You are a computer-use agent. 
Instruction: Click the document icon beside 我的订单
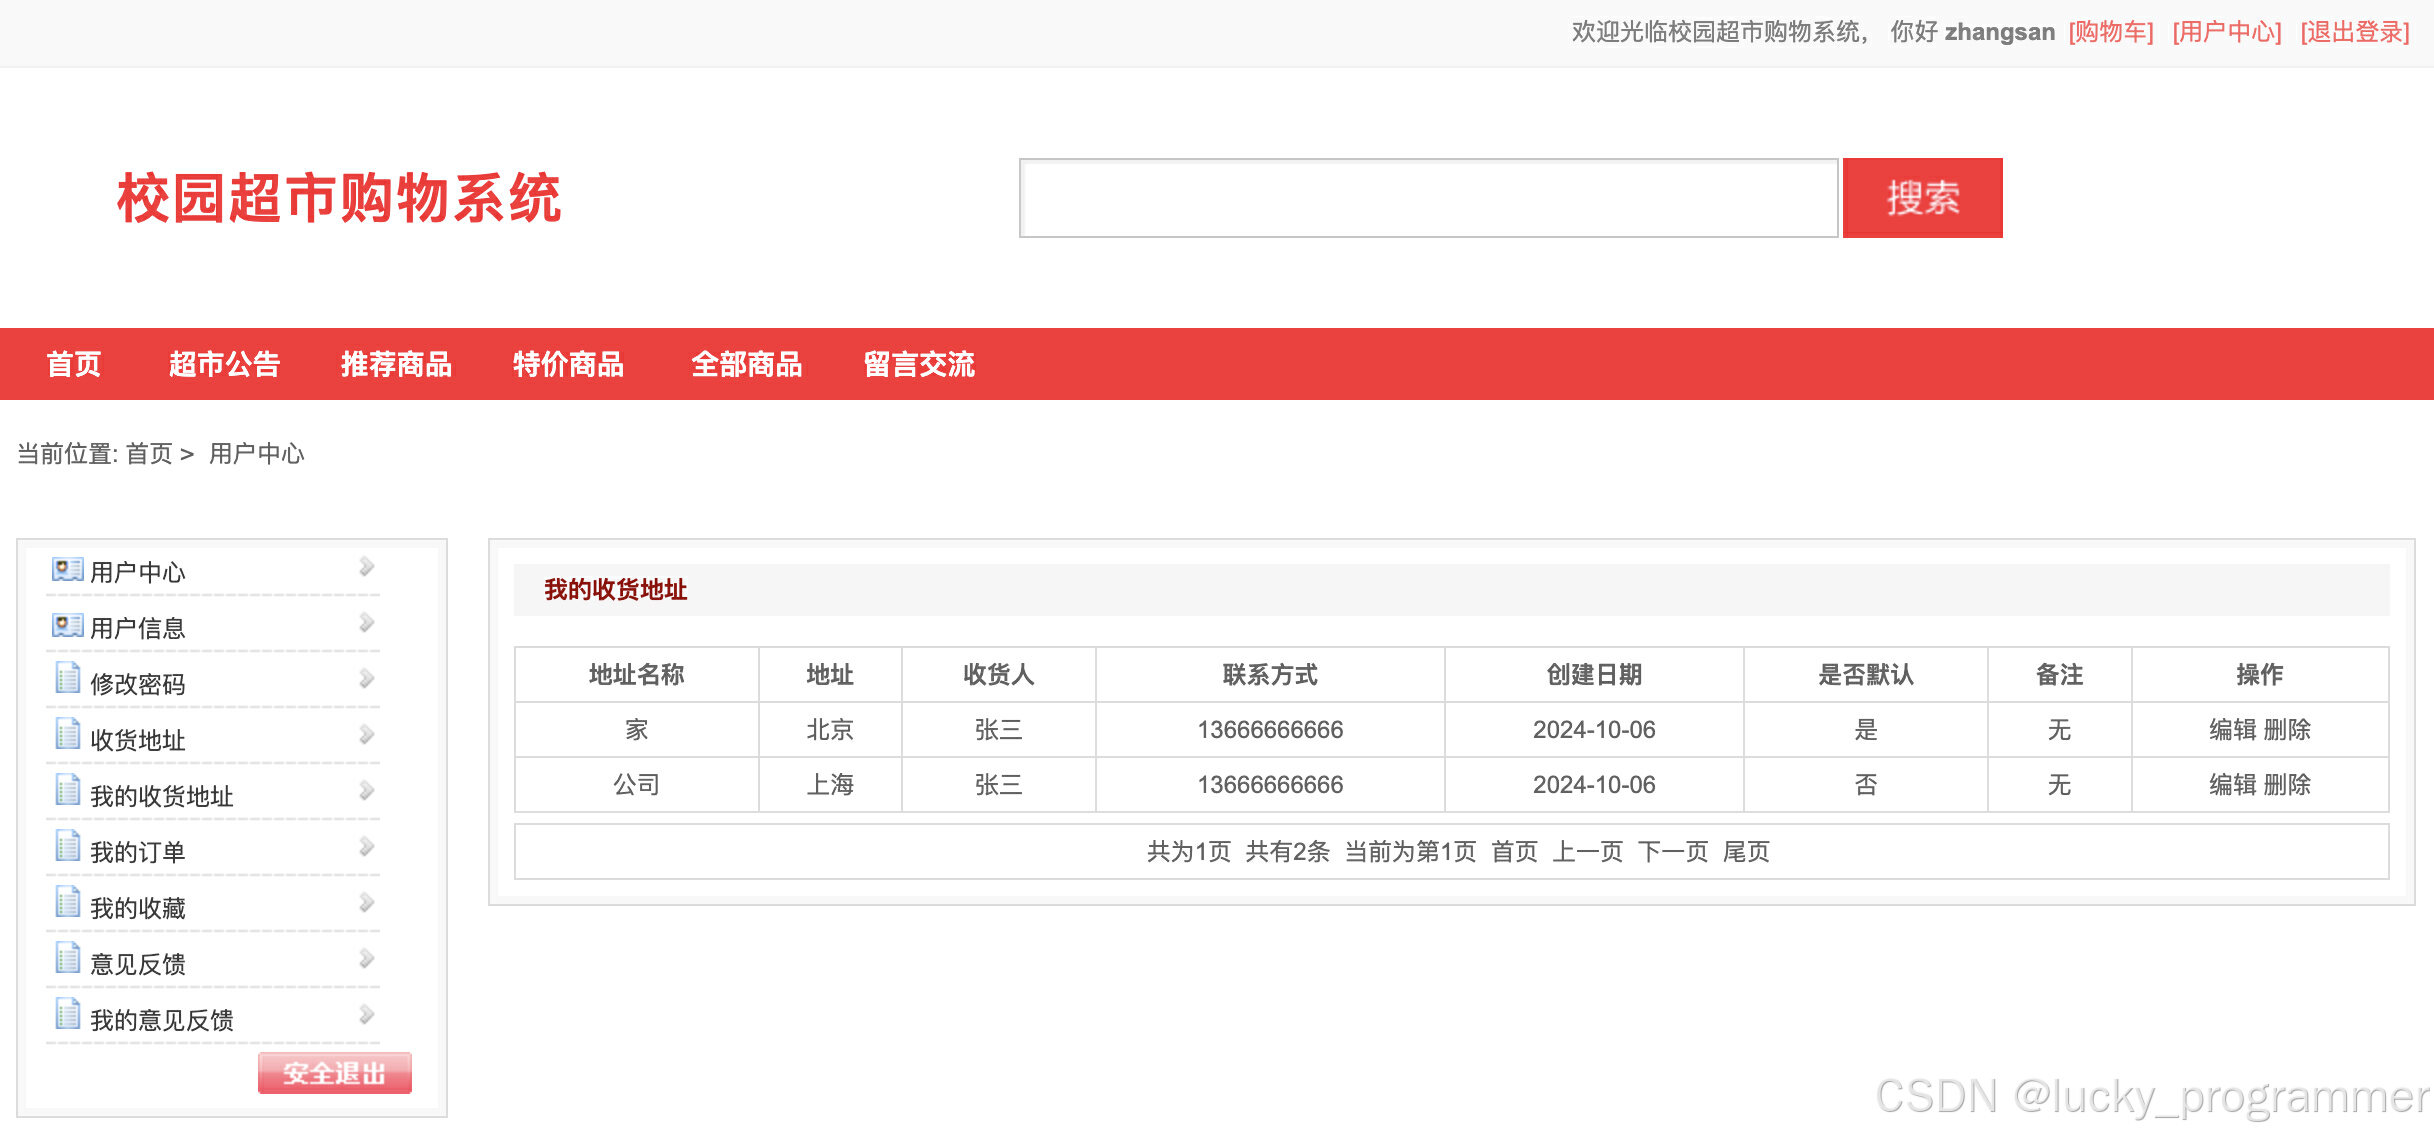pos(67,847)
